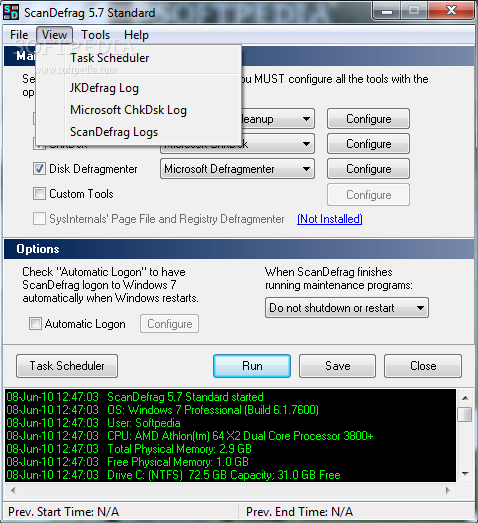The height and width of the screenshot is (523, 478).
Task: Open ScanDefrag Logs menu entry
Action: (x=138, y=132)
